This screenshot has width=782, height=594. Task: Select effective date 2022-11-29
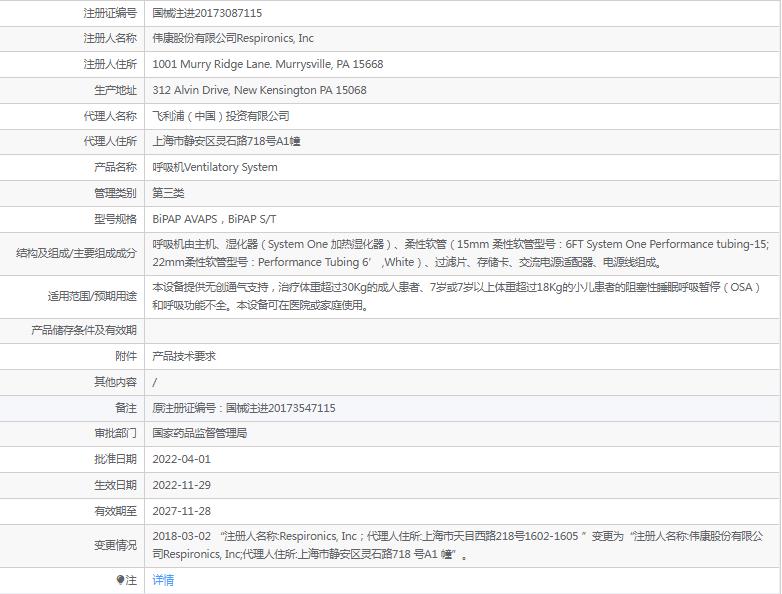[x=182, y=485]
